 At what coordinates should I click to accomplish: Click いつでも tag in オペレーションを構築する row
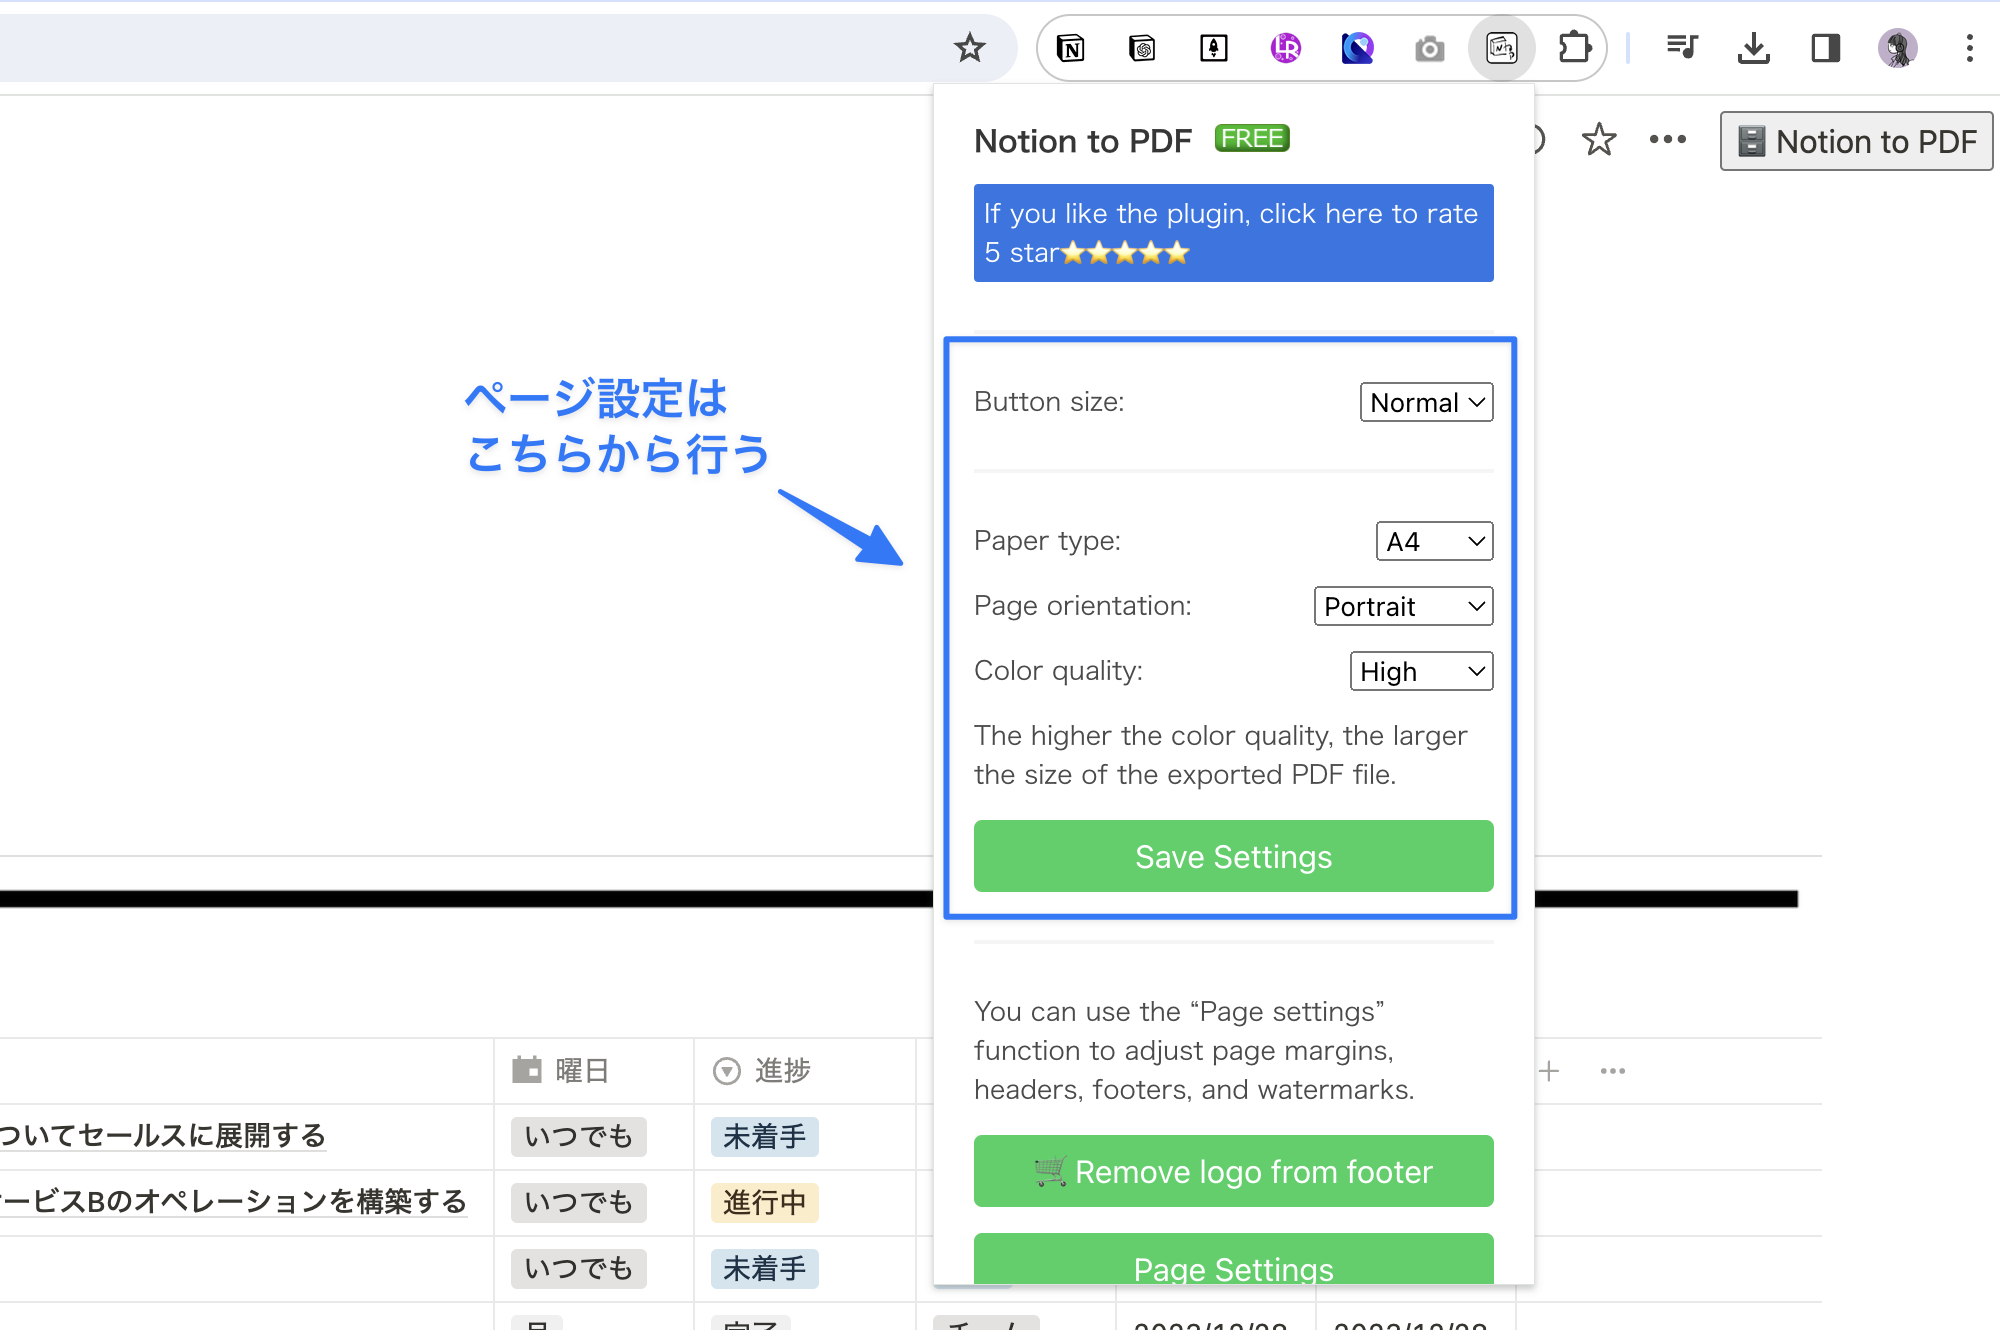point(578,1202)
